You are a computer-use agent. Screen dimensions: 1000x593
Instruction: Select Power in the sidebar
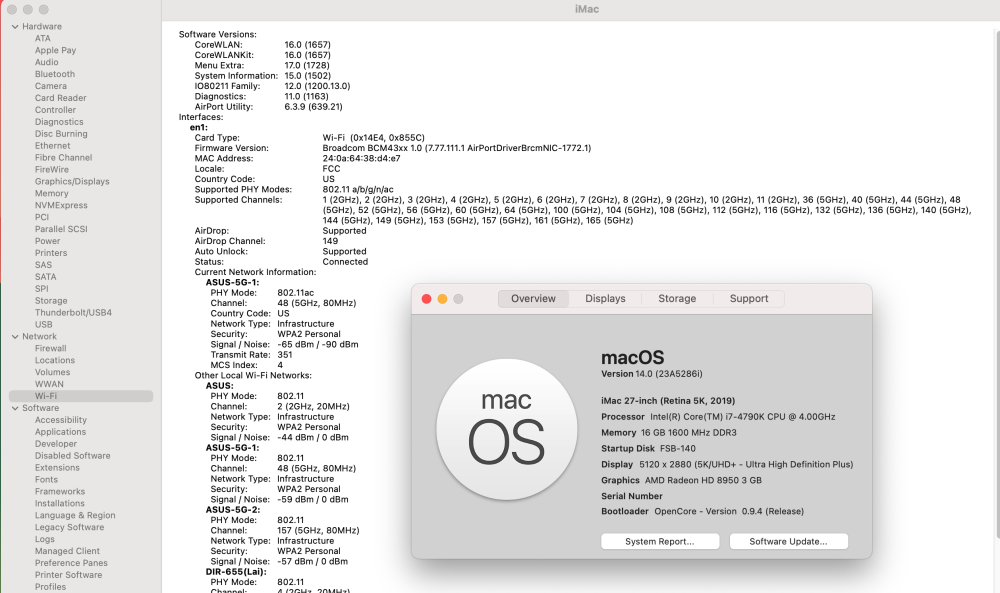[x=48, y=241]
